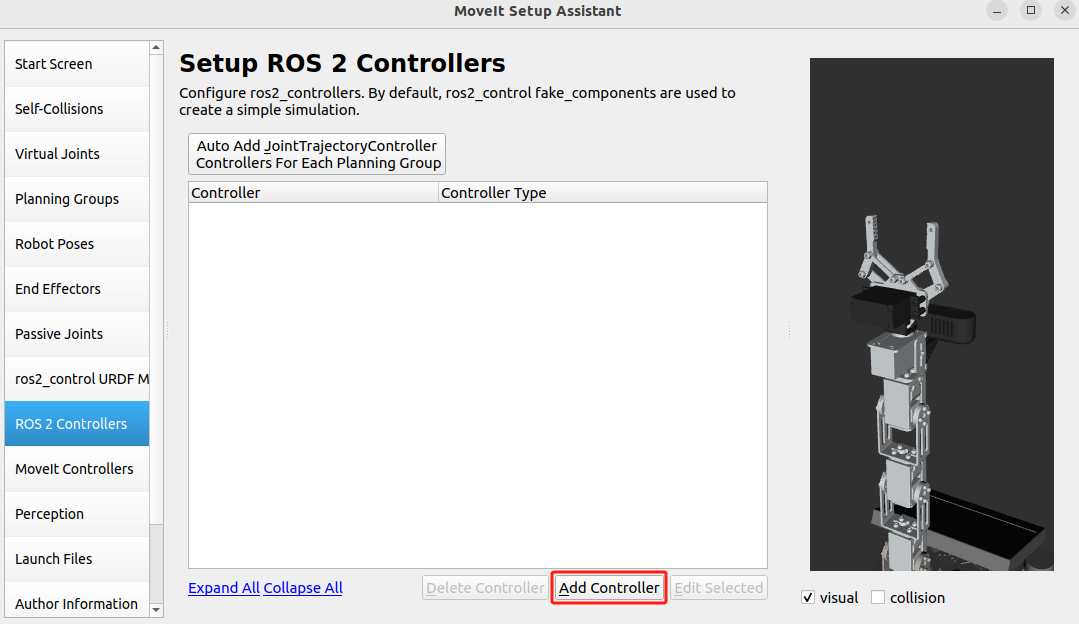The width and height of the screenshot is (1079, 624).
Task: Open Virtual Joints step
Action: point(77,154)
